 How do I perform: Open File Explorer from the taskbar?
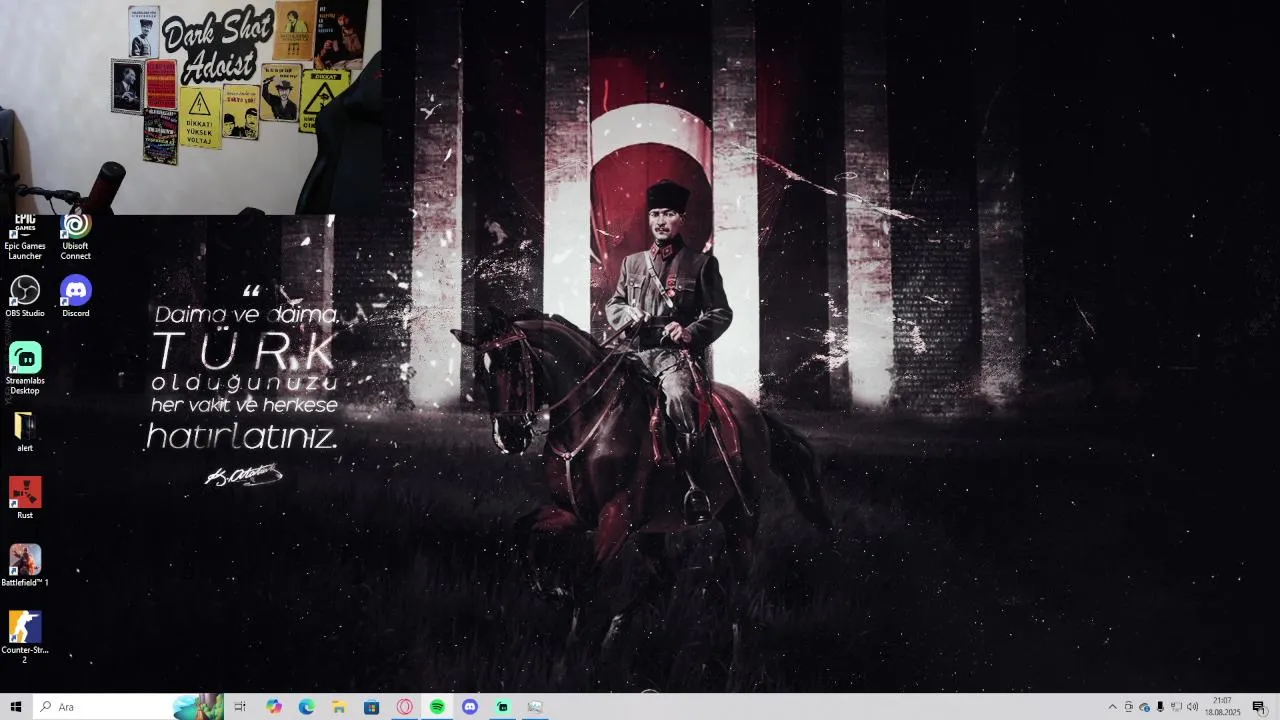pyautogui.click(x=339, y=707)
